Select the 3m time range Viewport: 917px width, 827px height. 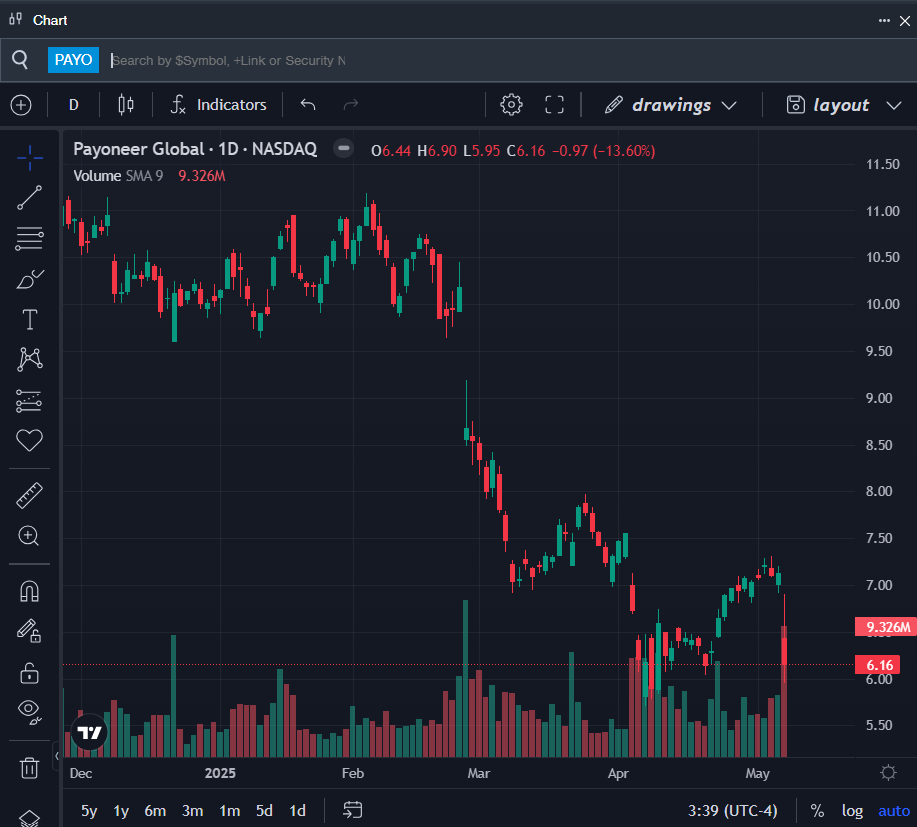coord(192,811)
